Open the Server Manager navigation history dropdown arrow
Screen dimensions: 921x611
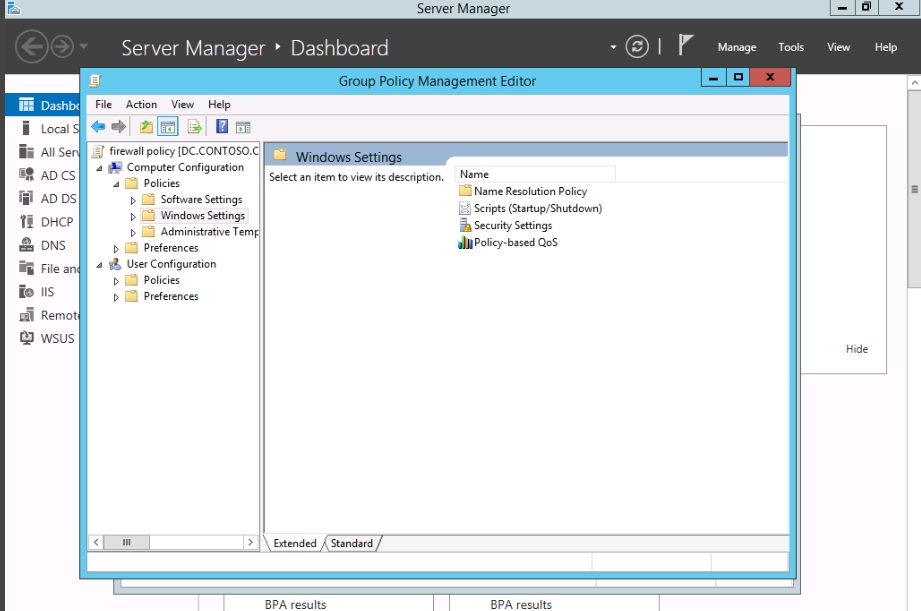(83, 46)
